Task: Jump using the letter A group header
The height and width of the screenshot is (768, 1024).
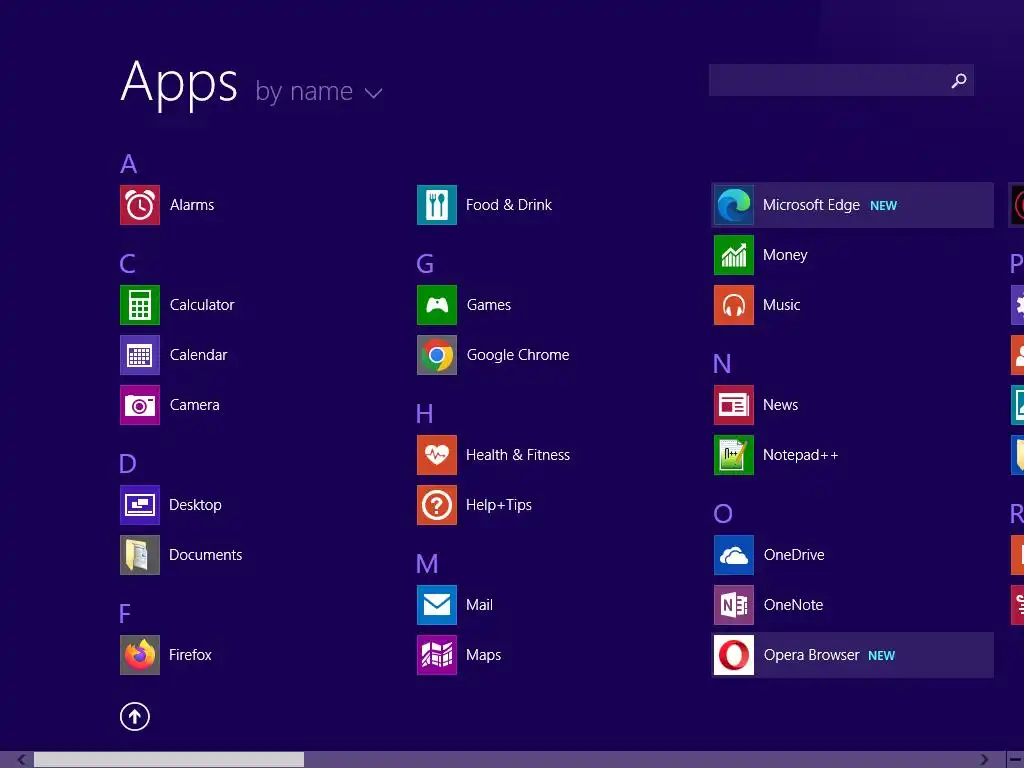Action: 129,164
